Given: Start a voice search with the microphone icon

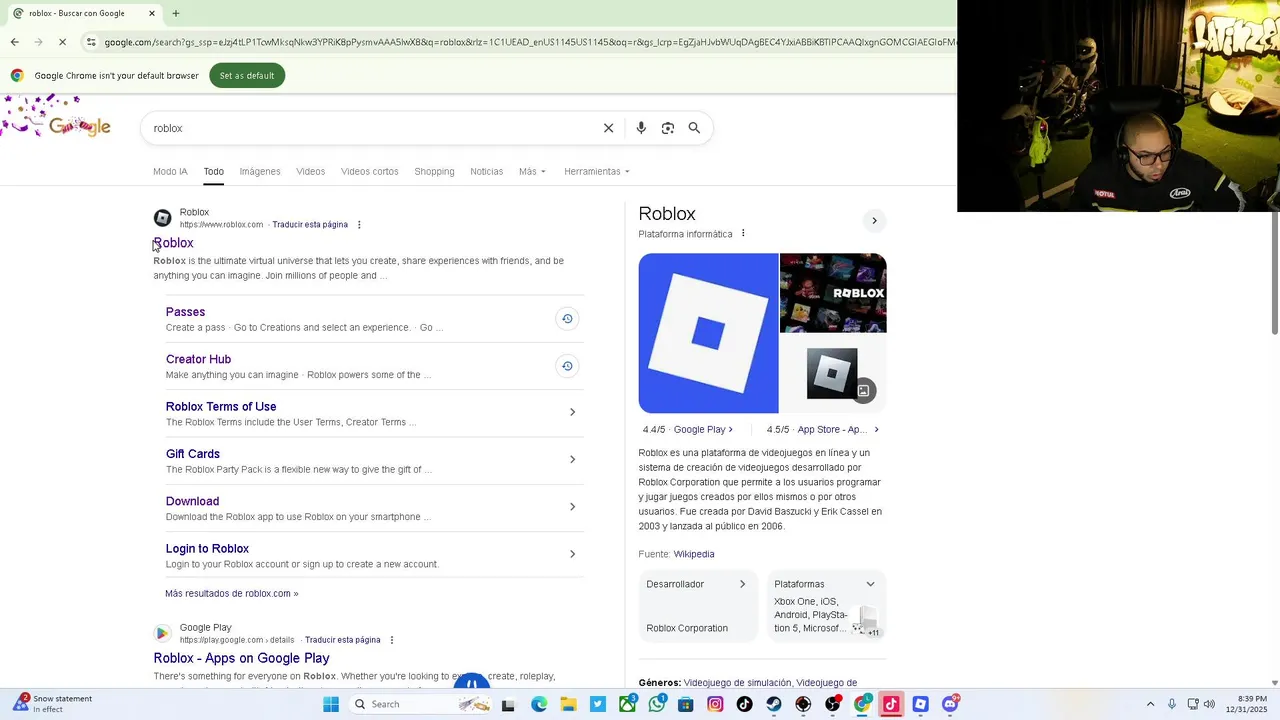Looking at the screenshot, I should (641, 128).
